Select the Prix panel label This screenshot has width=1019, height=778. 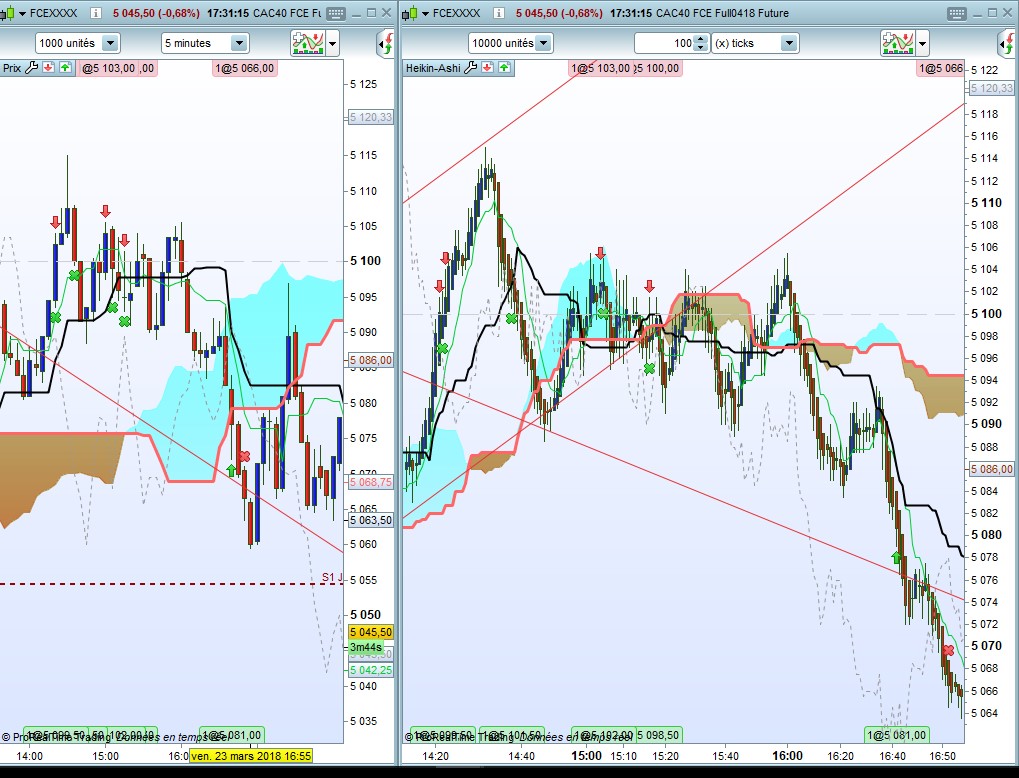tap(12, 68)
